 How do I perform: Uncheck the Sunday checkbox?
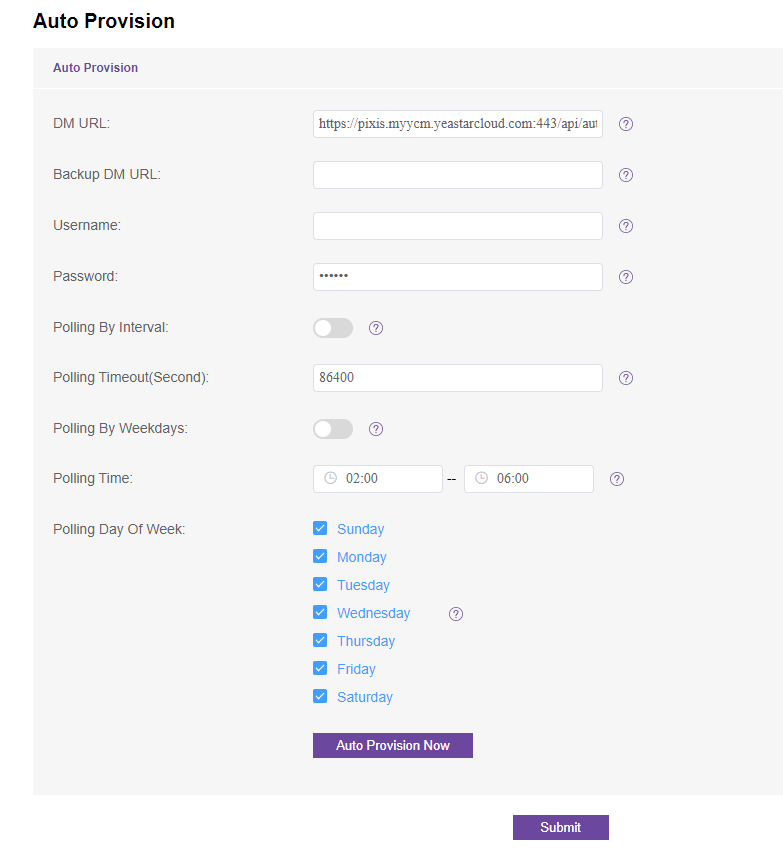tap(320, 528)
